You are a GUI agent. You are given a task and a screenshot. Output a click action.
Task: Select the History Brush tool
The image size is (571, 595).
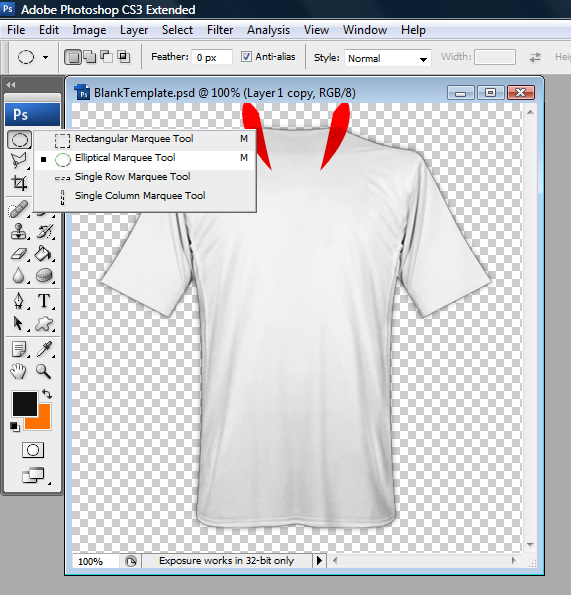(x=45, y=231)
